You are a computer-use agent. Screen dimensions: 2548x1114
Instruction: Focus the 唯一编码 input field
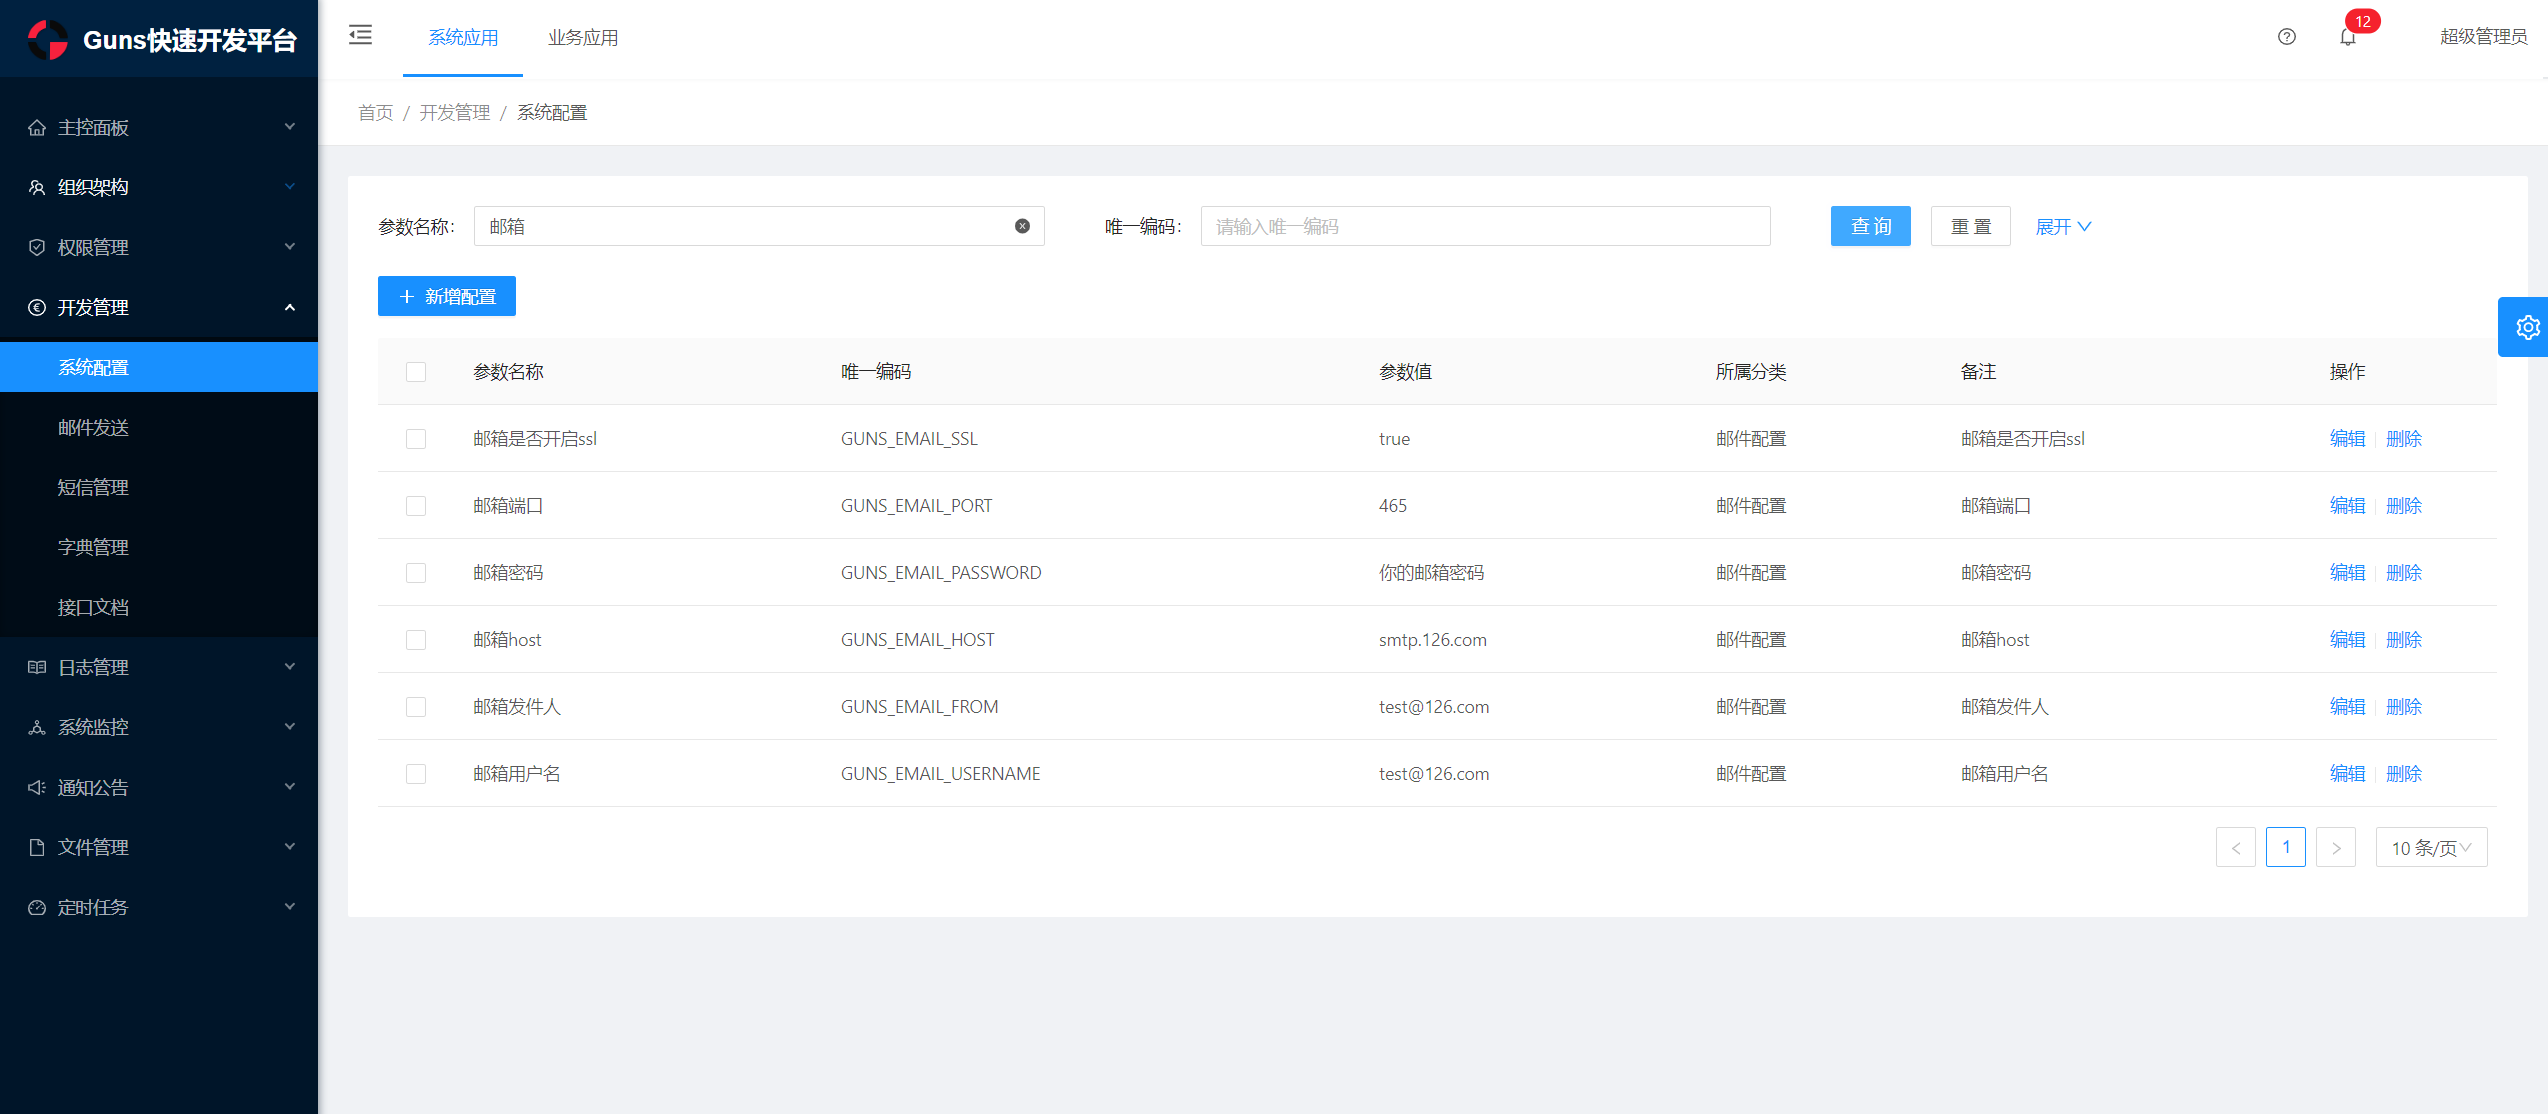(x=1484, y=226)
